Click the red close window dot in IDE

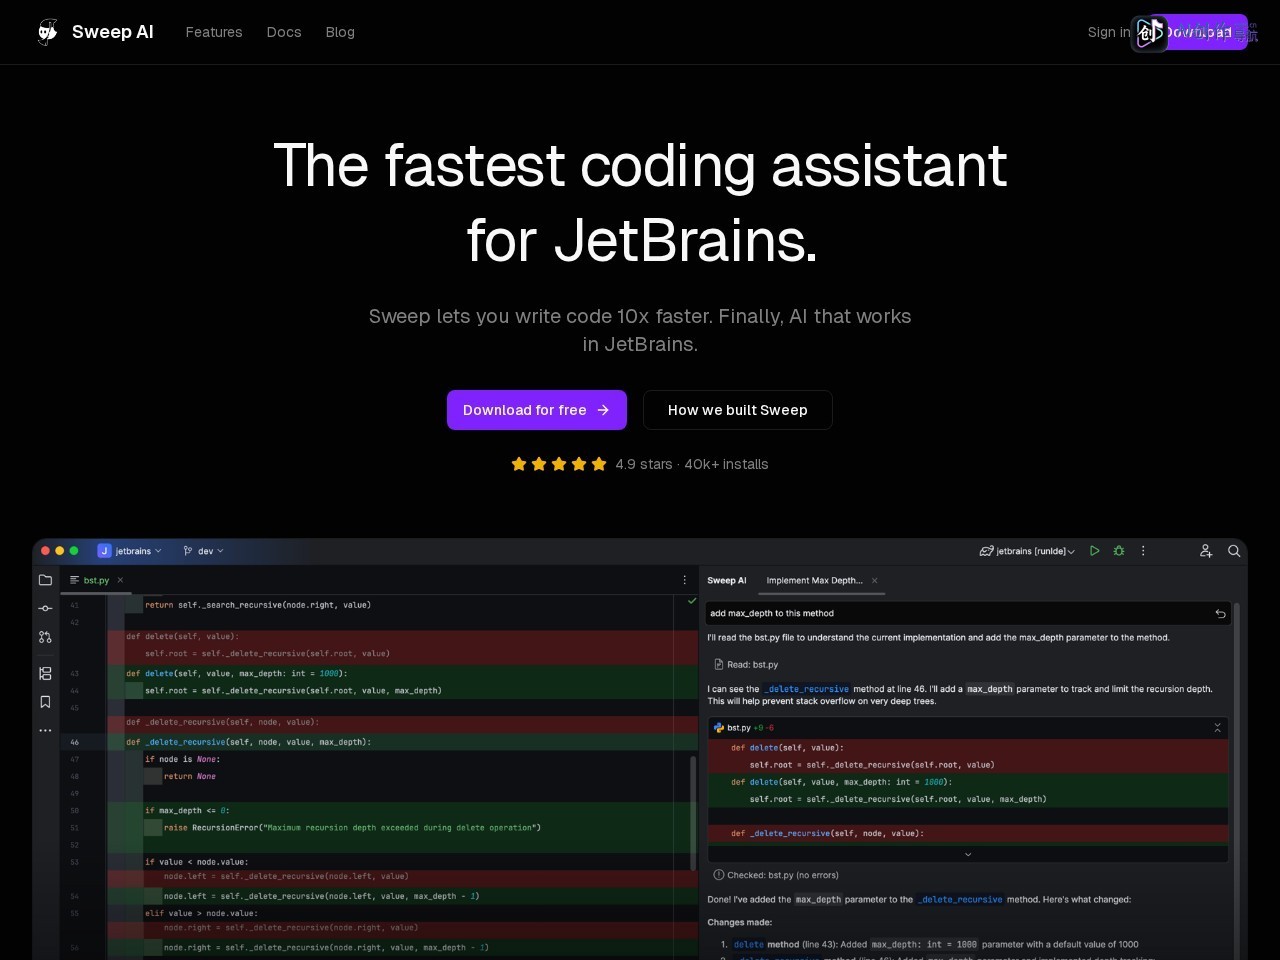(45, 551)
